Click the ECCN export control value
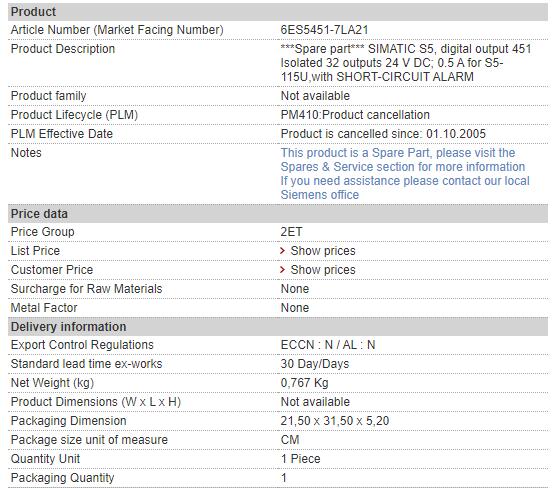The image size is (558, 488). (328, 345)
